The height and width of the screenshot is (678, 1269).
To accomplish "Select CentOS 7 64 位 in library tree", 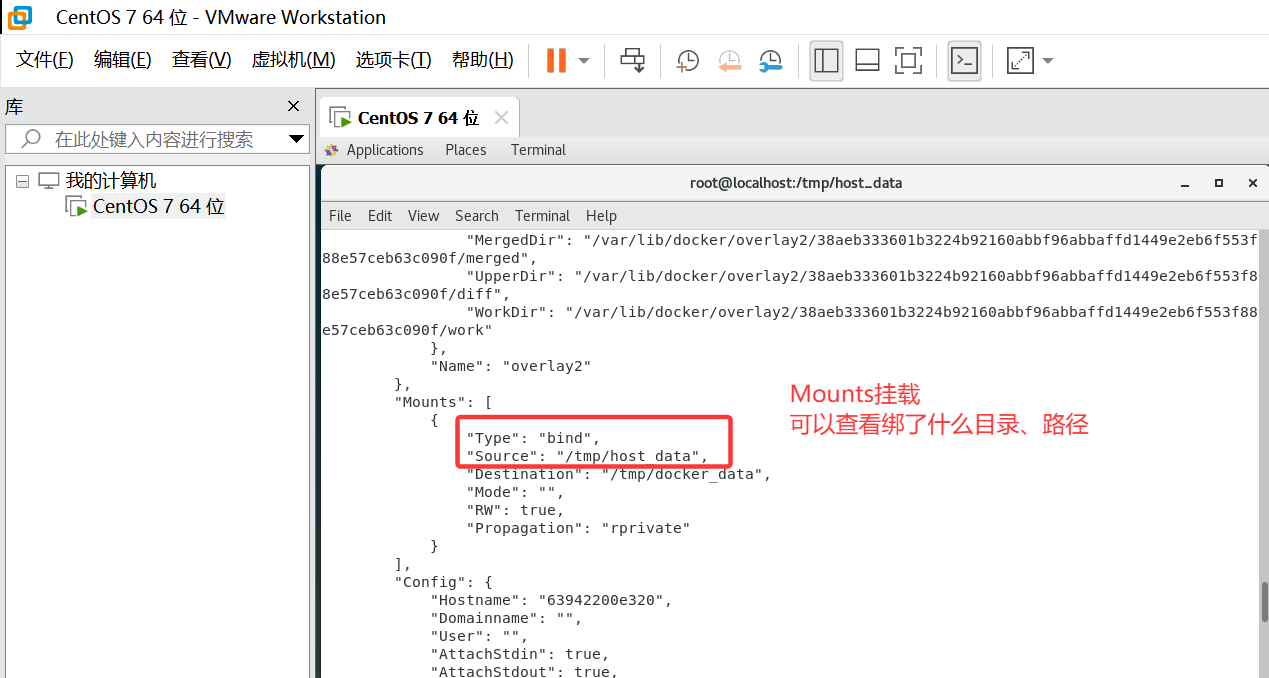I will coord(158,207).
